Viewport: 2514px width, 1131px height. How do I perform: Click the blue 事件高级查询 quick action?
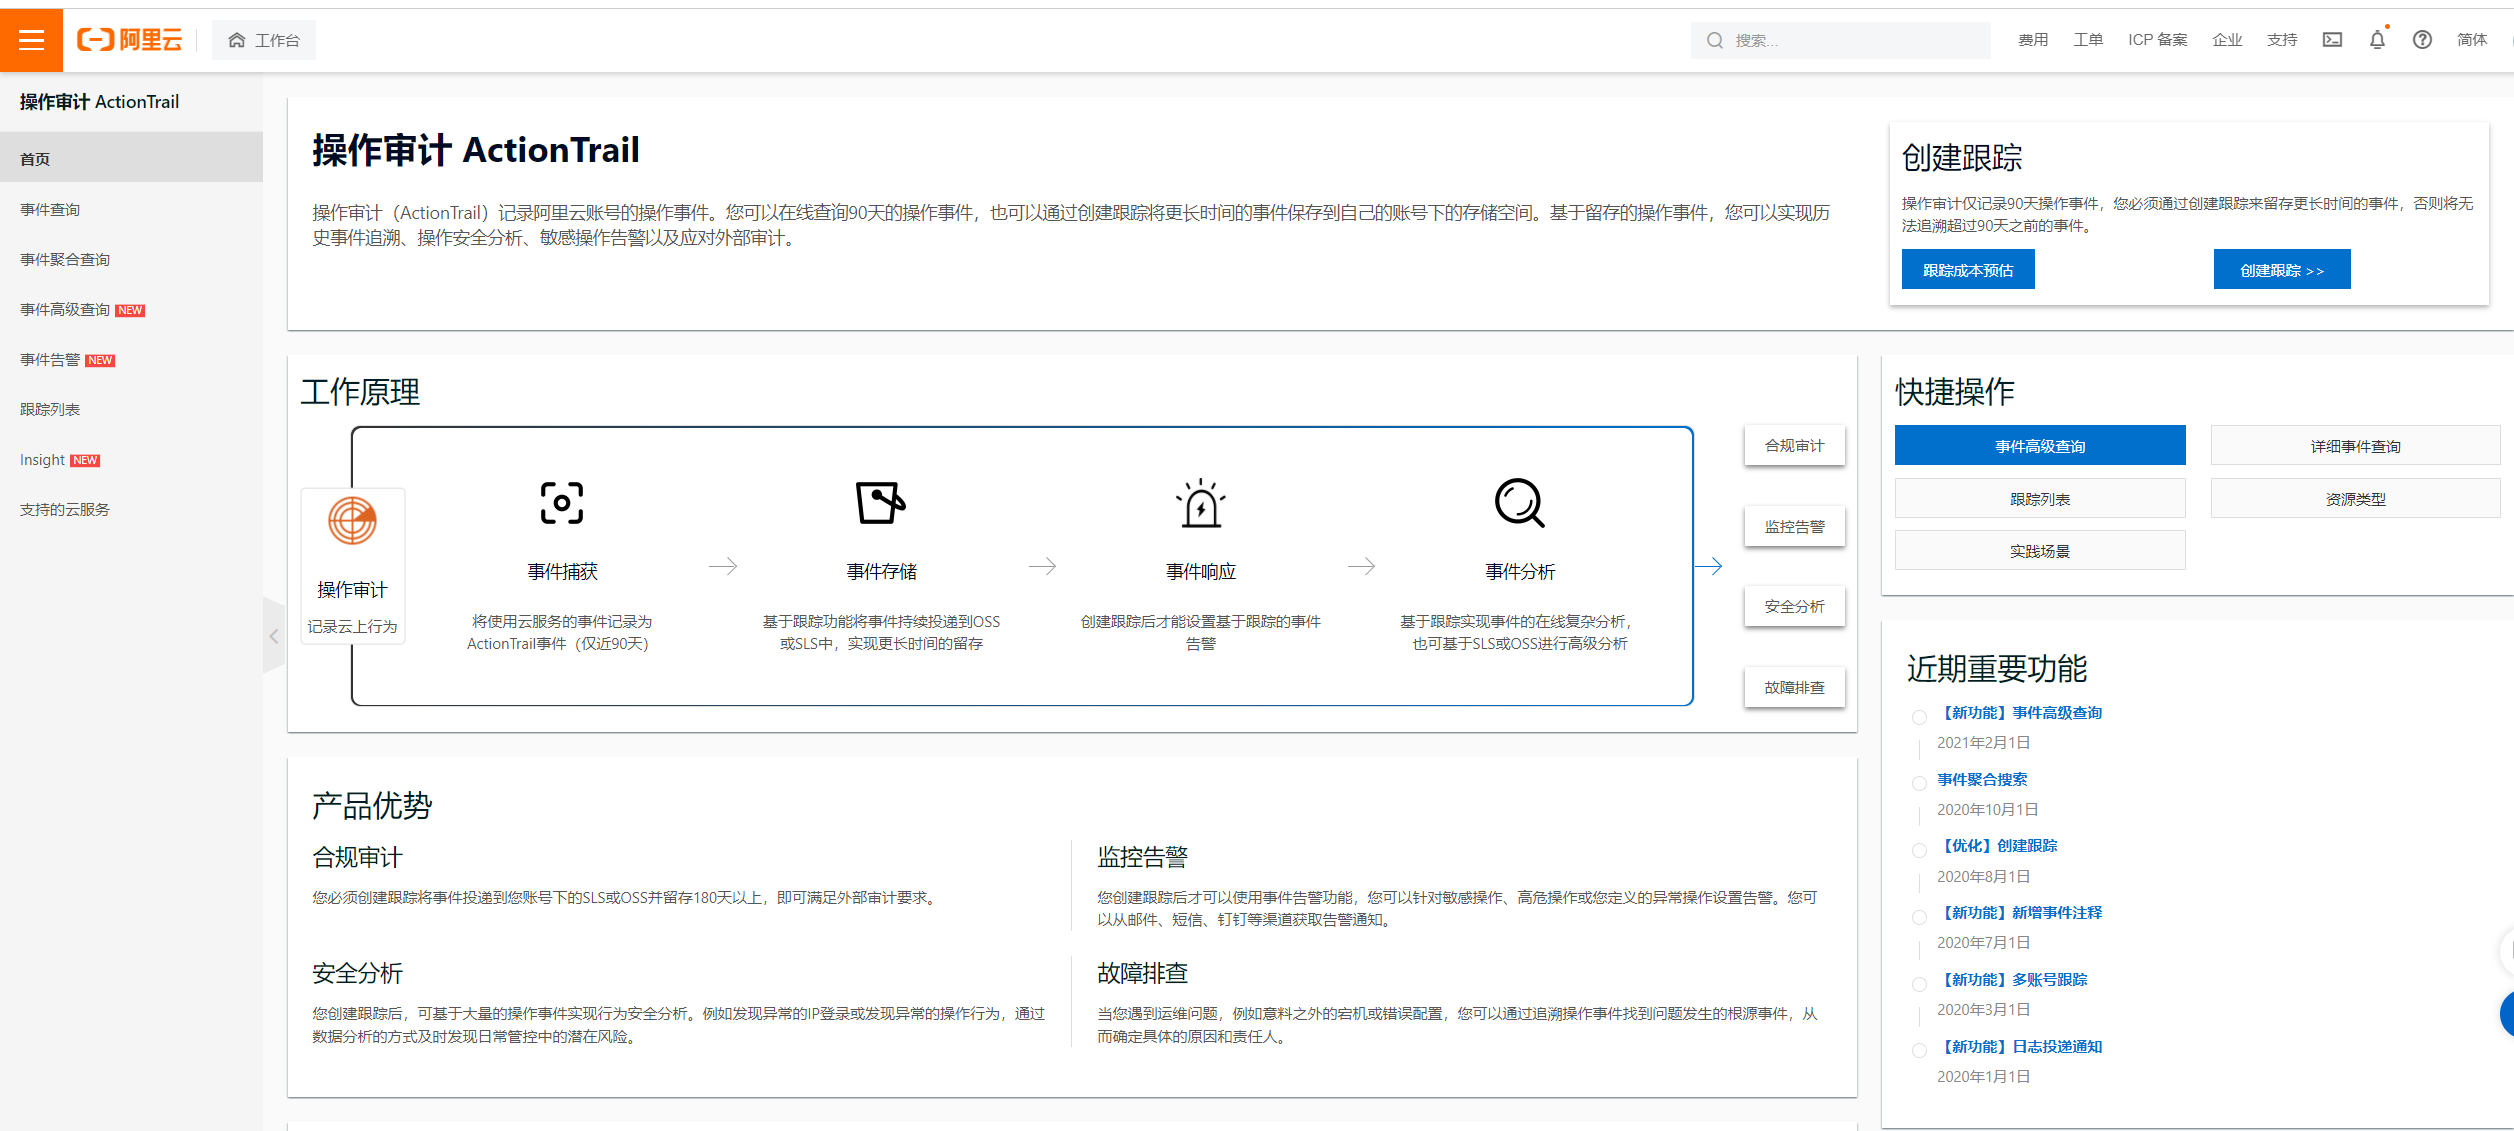[2039, 446]
